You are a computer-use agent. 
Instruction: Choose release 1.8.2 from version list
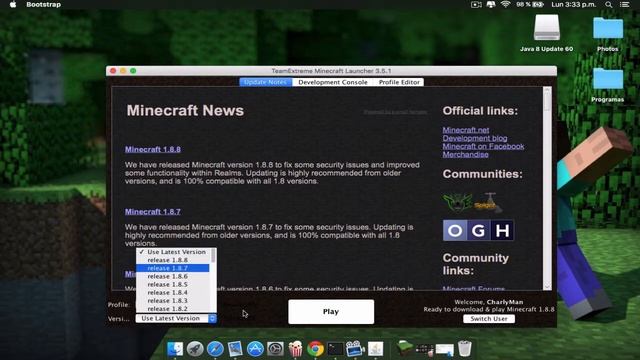click(173, 309)
